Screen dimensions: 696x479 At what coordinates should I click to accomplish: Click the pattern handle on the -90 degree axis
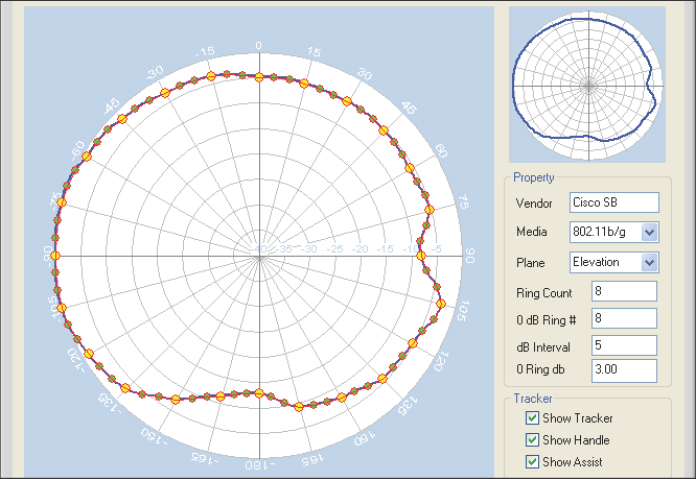[55, 256]
